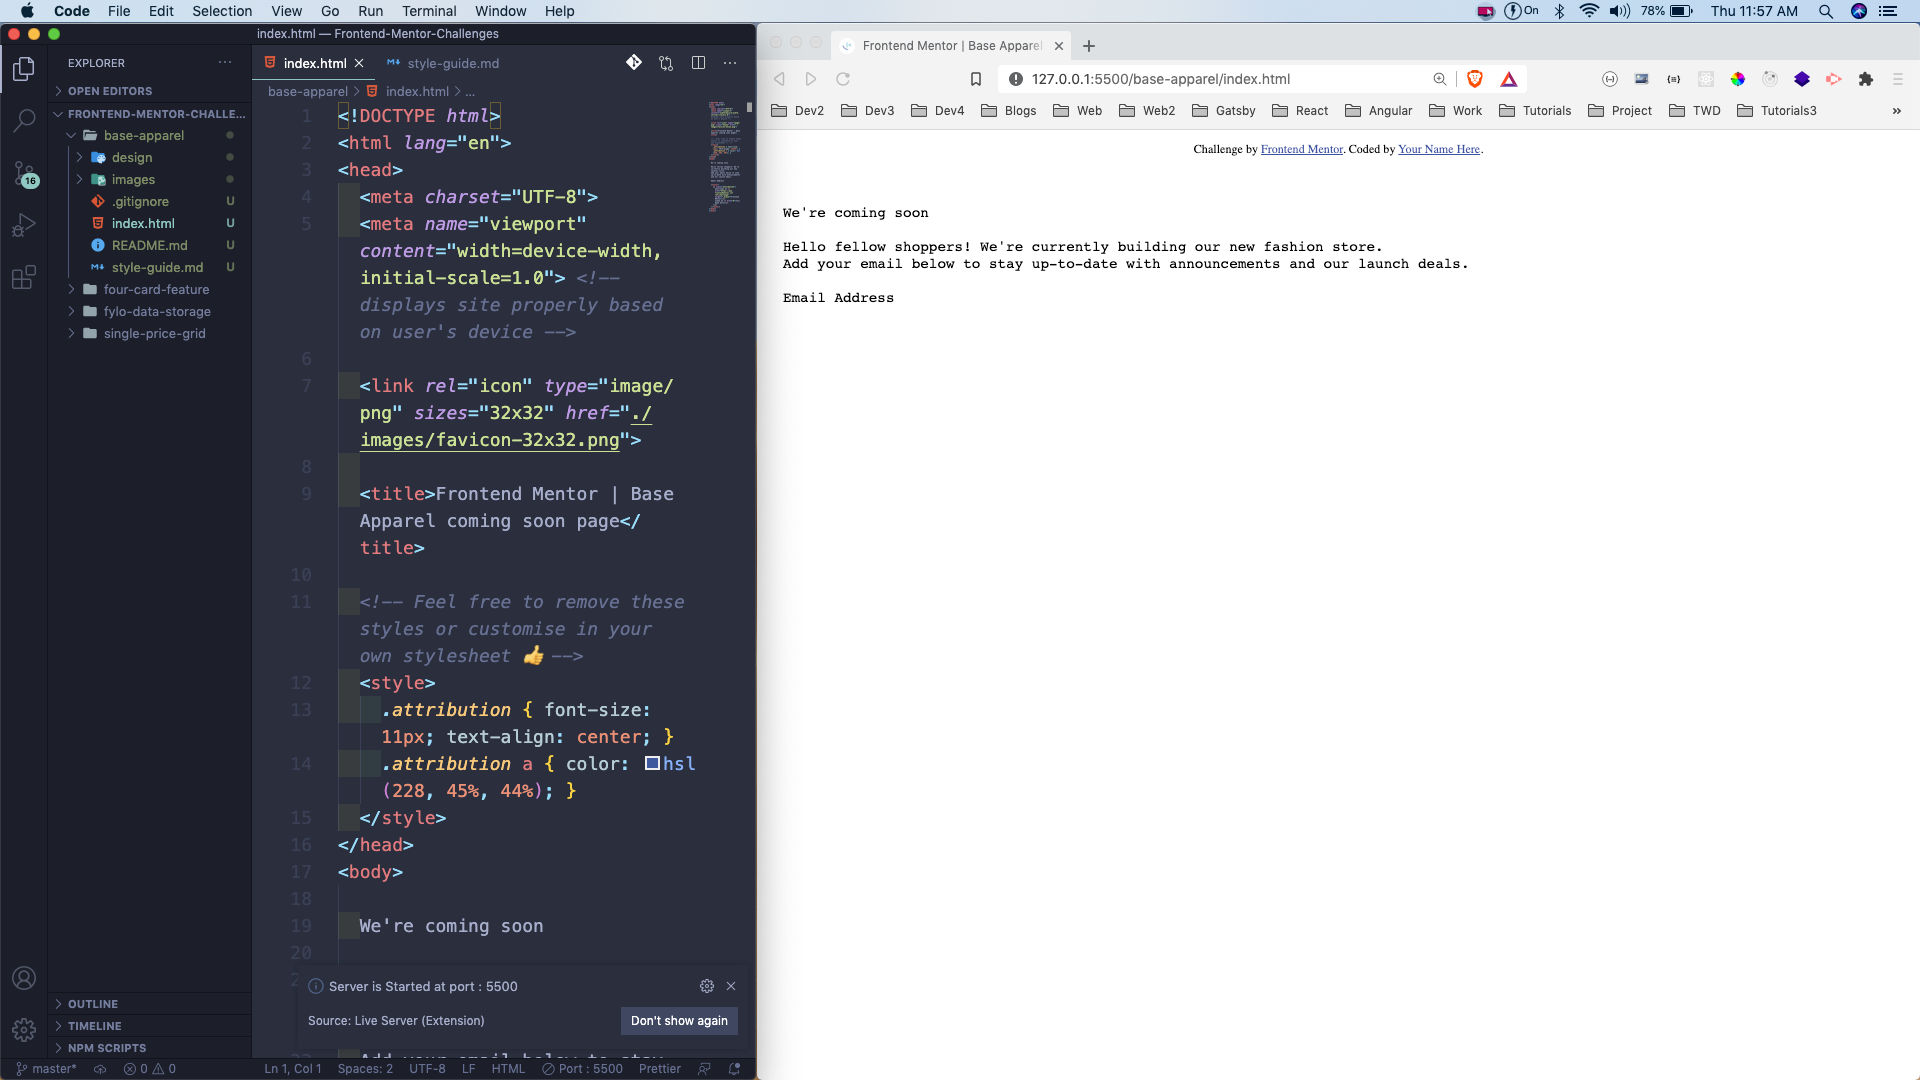
Task: Switch to the style-guide.md editor tab
Action: point(444,63)
